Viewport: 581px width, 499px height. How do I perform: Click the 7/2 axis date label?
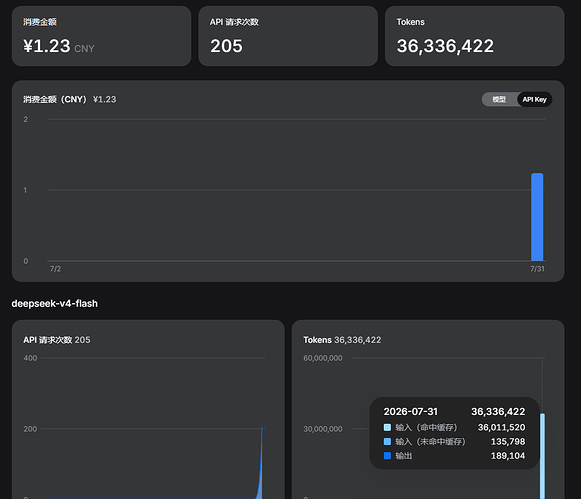pyautogui.click(x=55, y=269)
